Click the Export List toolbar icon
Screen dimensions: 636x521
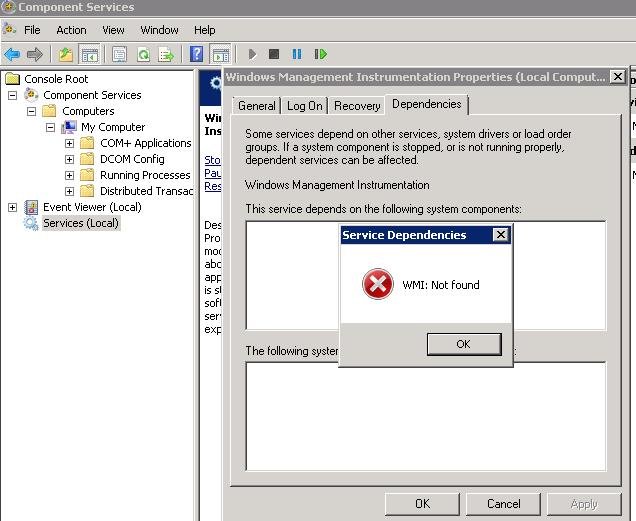[x=166, y=54]
